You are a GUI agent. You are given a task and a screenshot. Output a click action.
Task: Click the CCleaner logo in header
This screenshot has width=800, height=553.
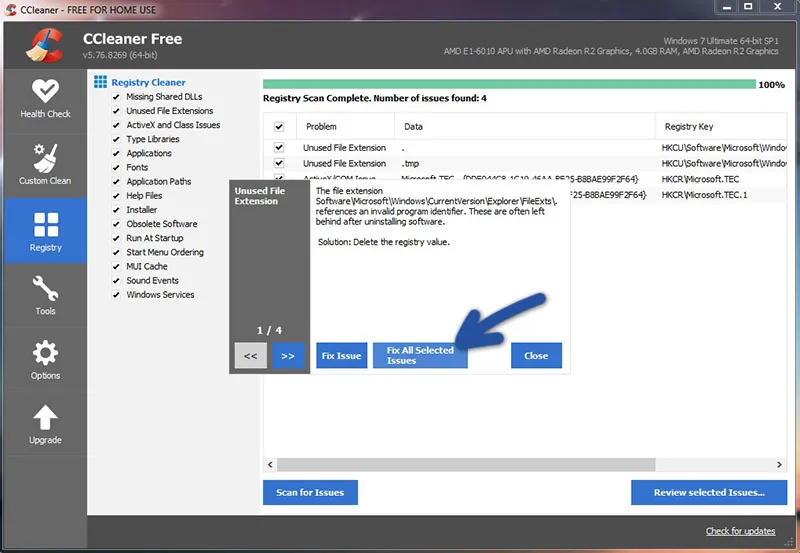45,45
